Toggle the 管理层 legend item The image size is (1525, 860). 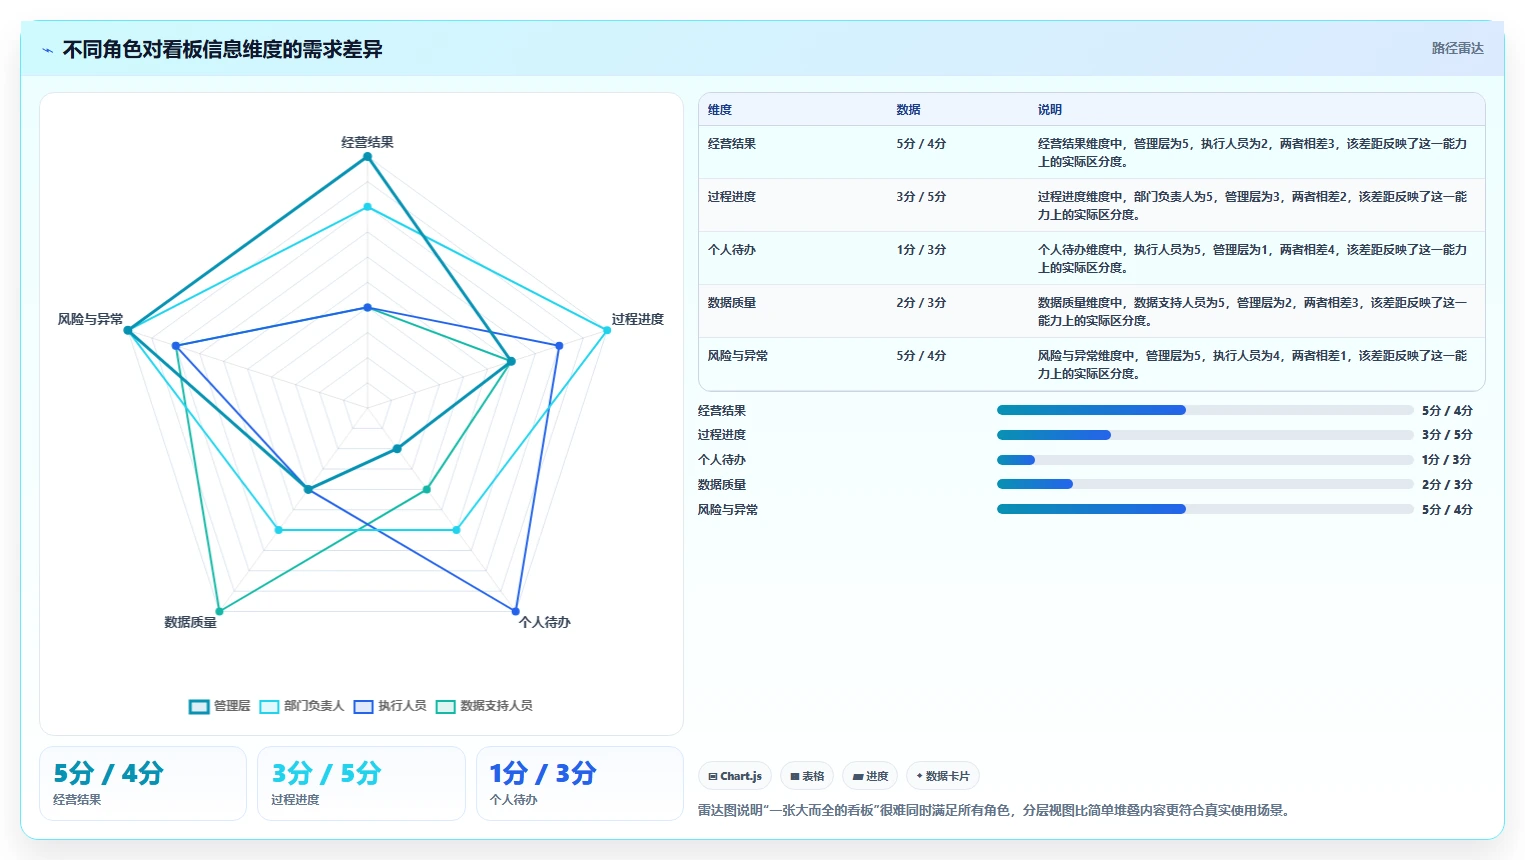[220, 706]
